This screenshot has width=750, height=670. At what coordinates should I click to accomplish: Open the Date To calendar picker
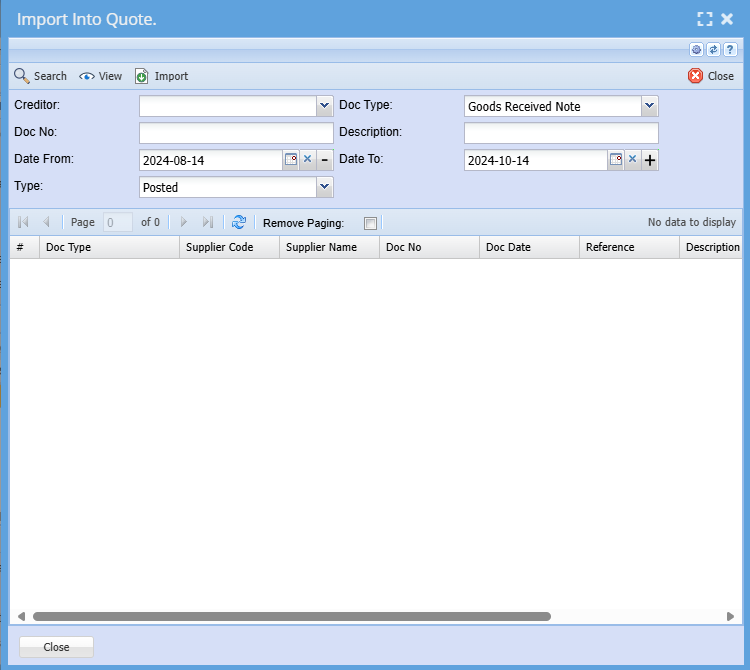(x=616, y=160)
